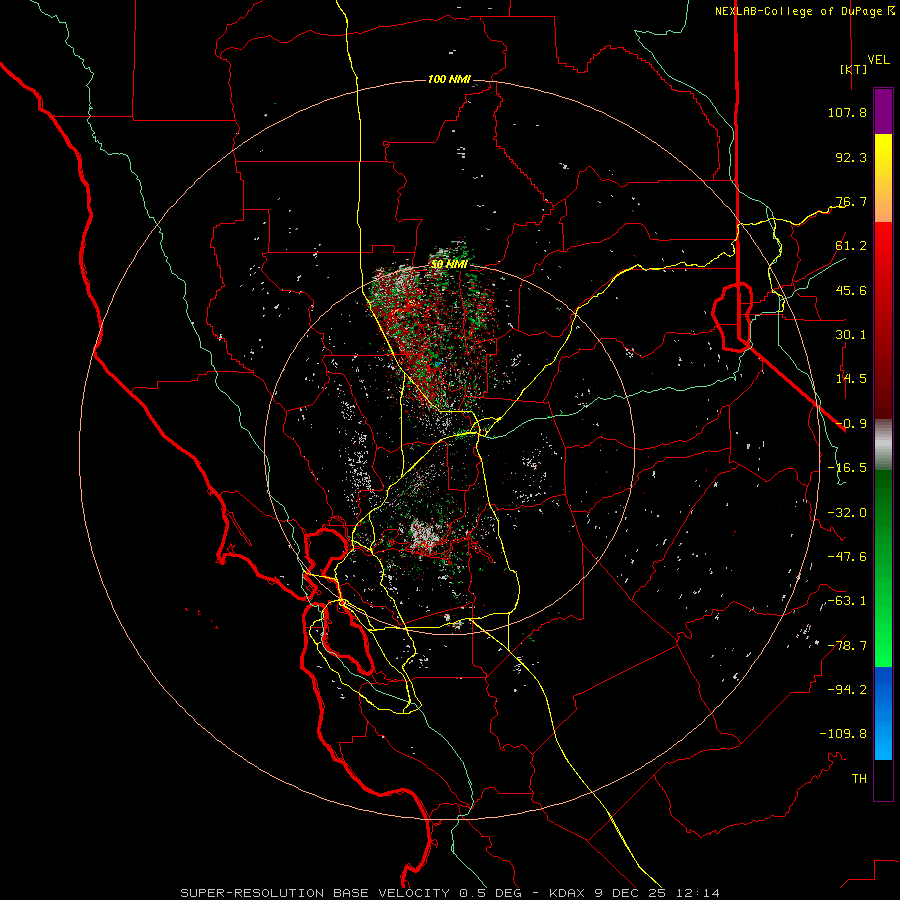Click the -32.0 scale value
The width and height of the screenshot is (900, 900).
[847, 513]
